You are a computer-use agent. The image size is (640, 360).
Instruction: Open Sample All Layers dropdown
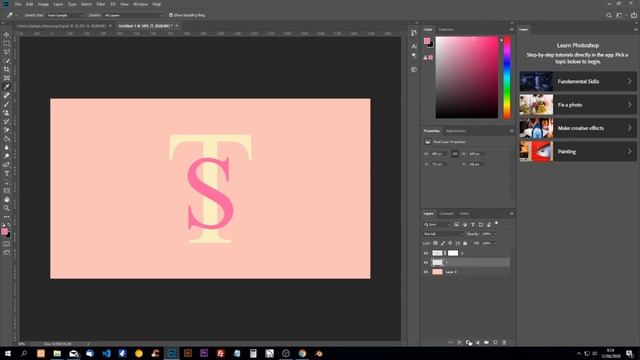(x=132, y=15)
